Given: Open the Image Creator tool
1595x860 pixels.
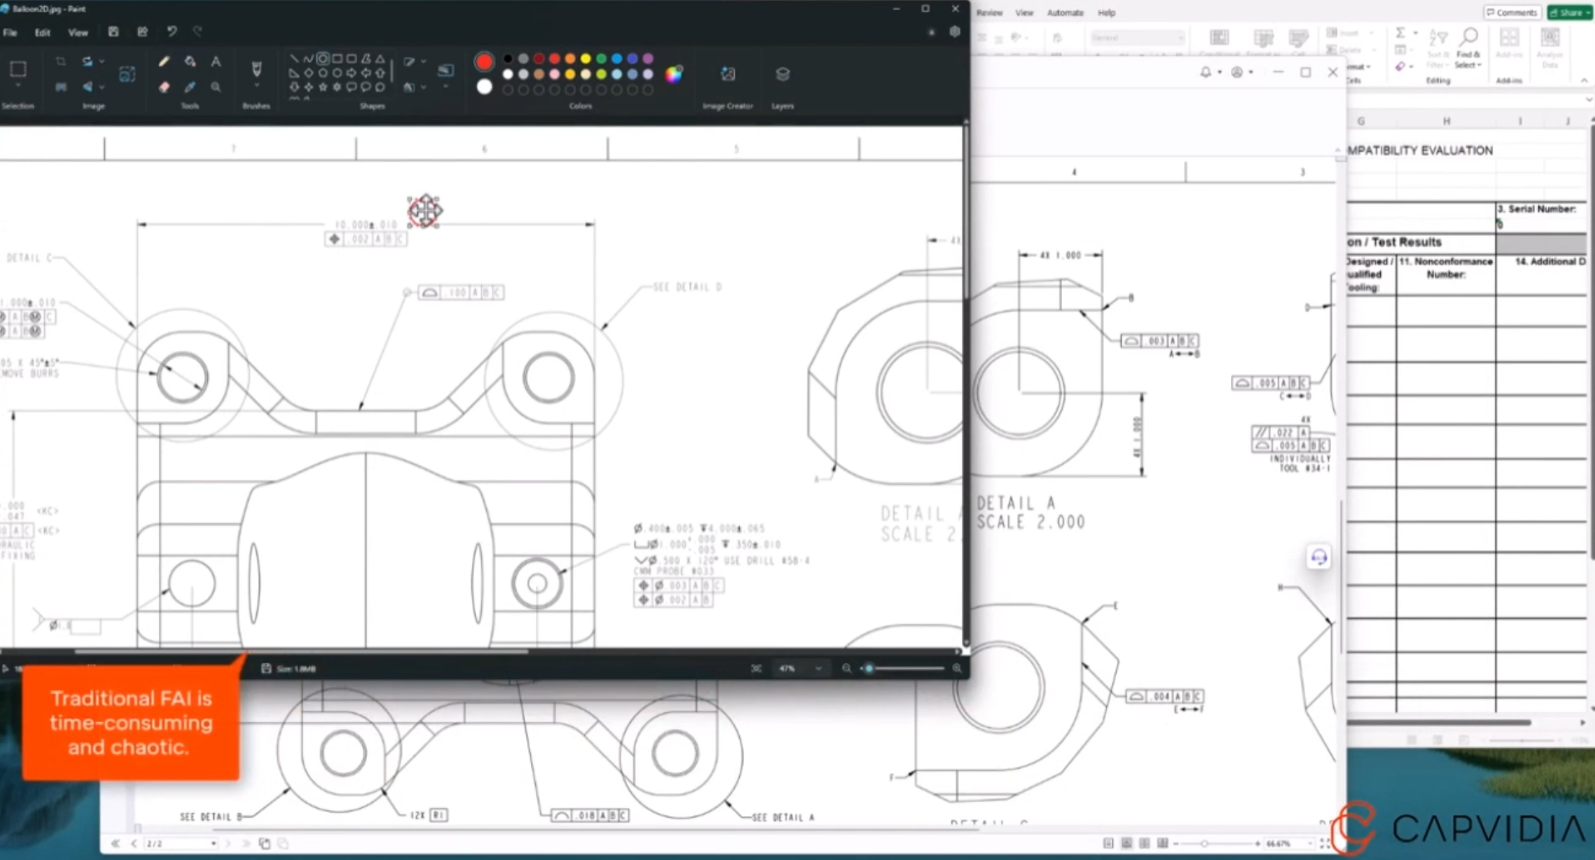Looking at the screenshot, I should (x=728, y=74).
